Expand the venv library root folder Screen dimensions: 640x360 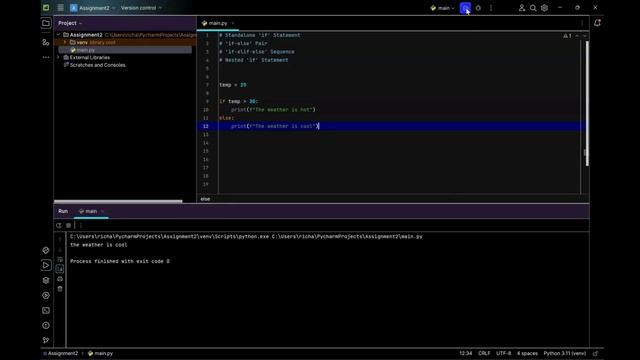coord(65,42)
